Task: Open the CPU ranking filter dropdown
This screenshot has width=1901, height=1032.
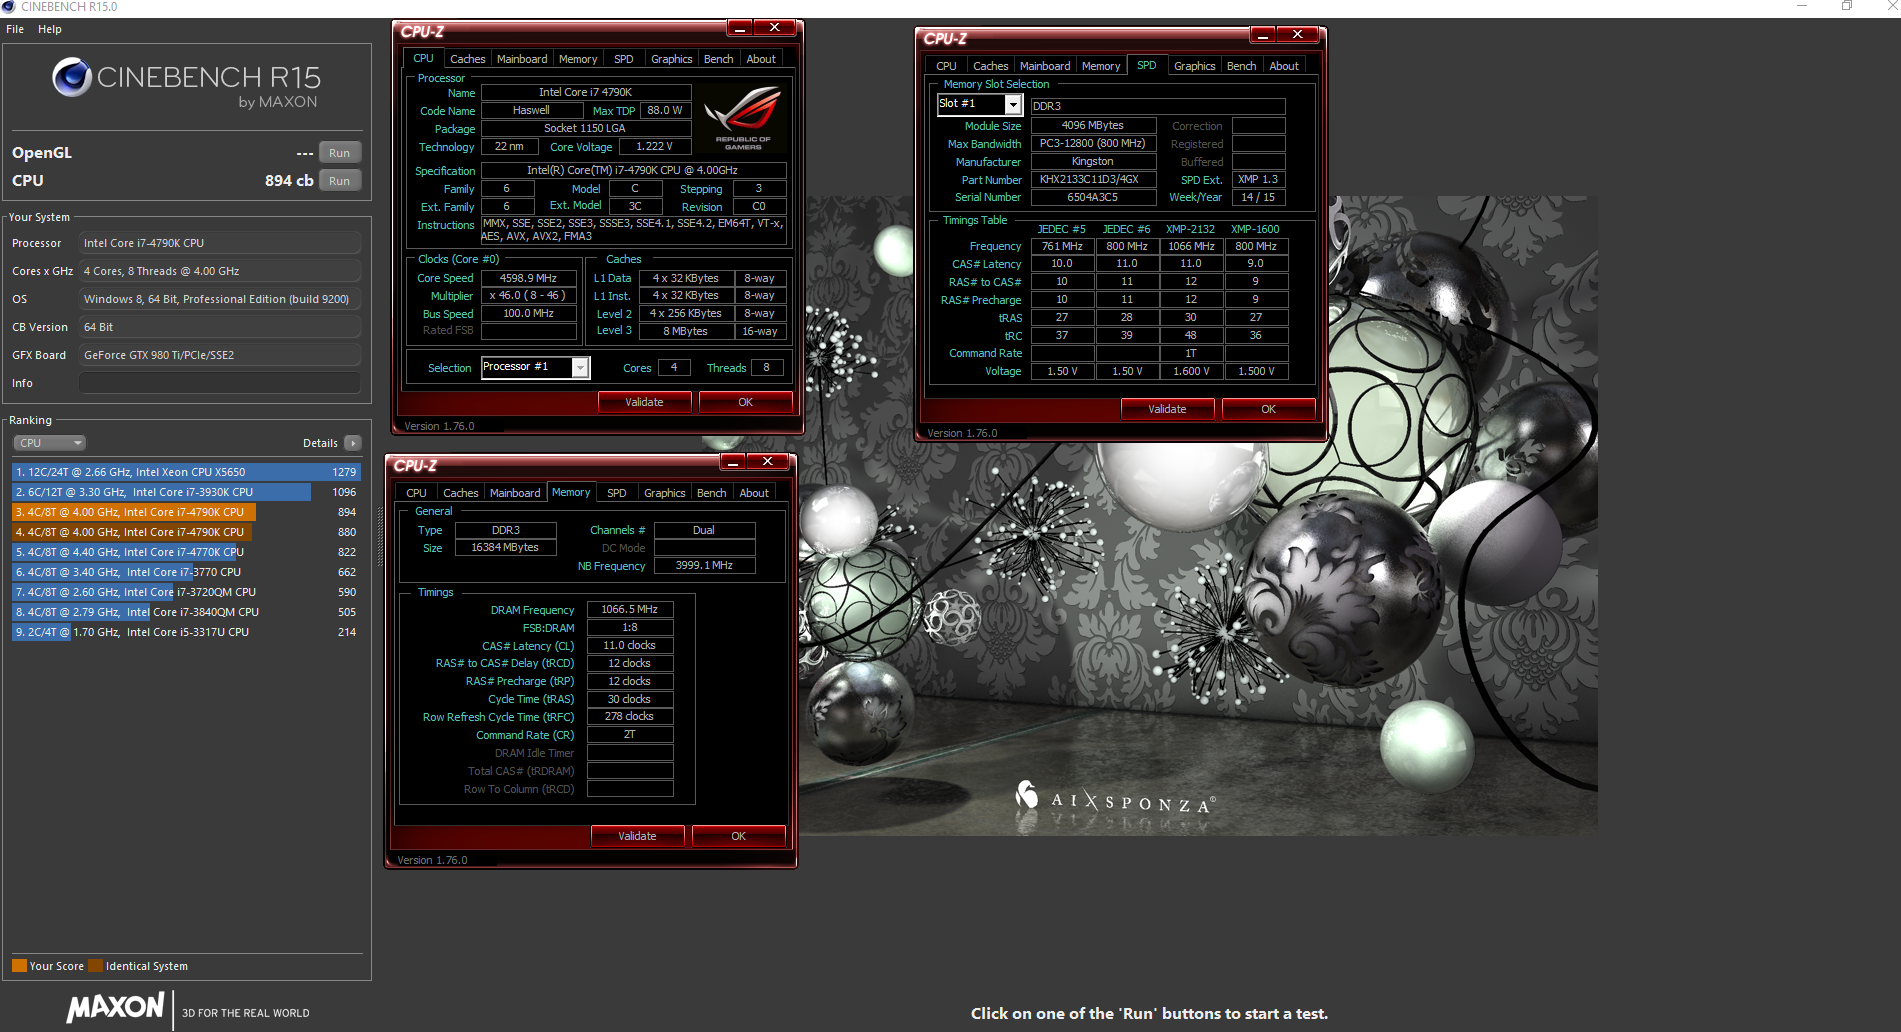Action: pyautogui.click(x=49, y=443)
